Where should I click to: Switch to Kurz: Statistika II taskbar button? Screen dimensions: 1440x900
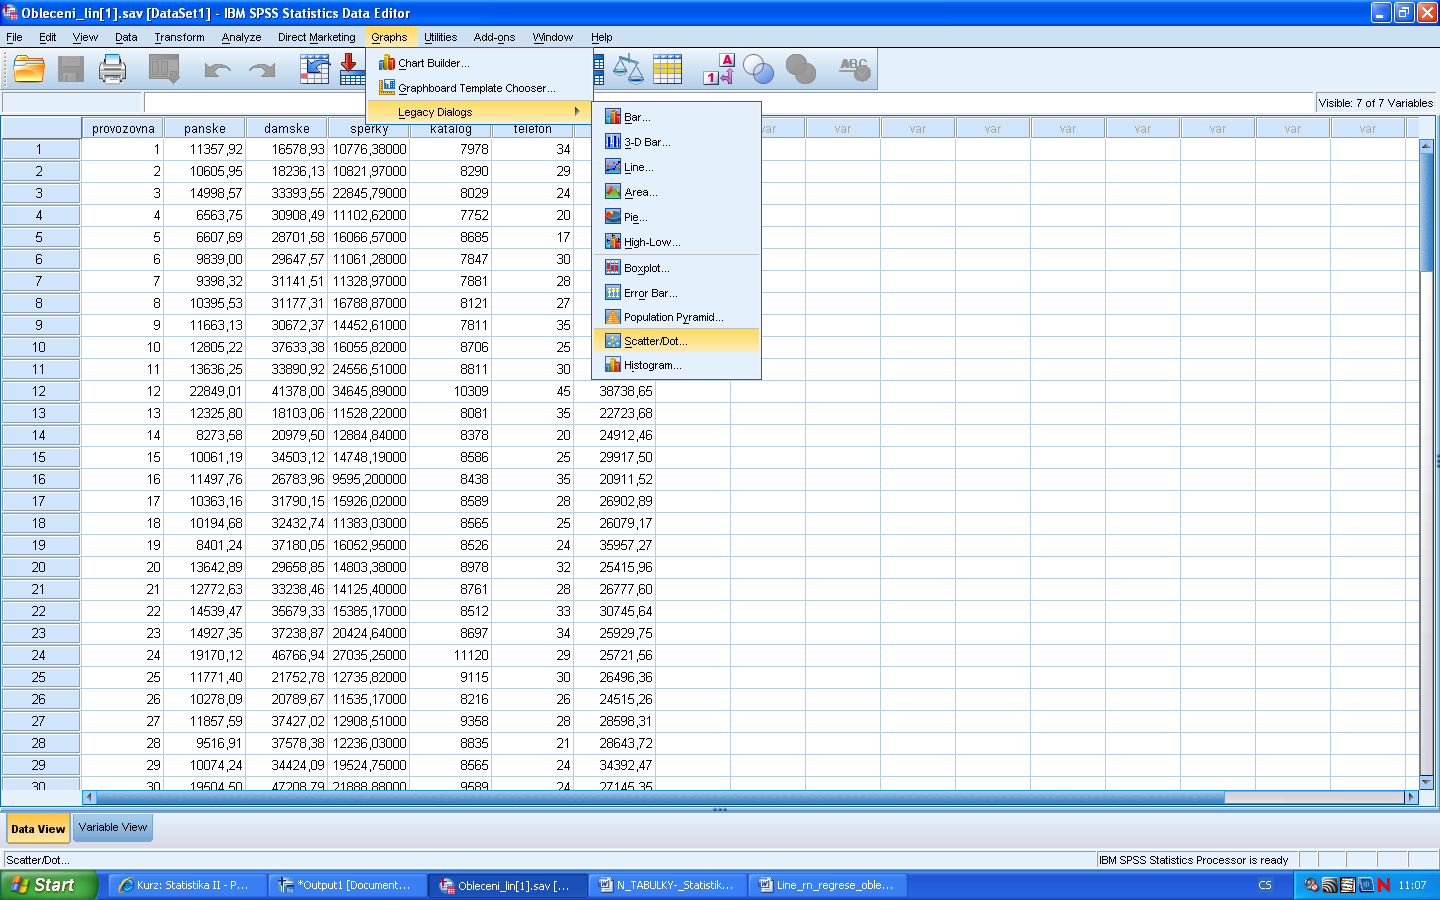coord(187,885)
